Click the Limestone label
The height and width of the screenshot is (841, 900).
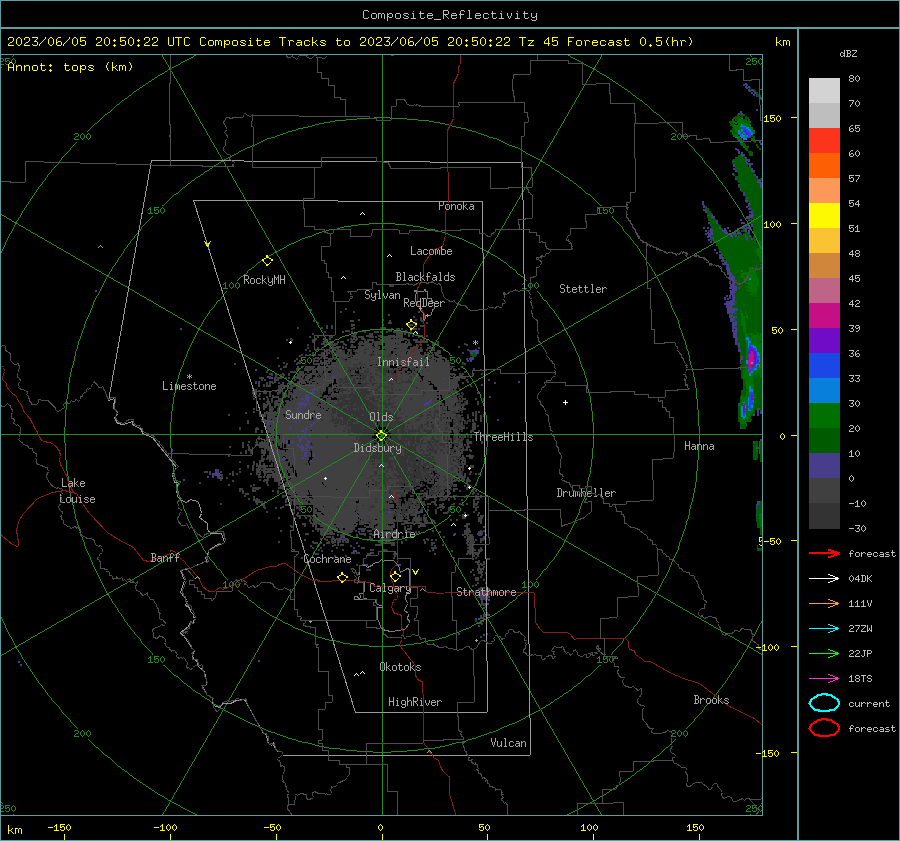[189, 386]
